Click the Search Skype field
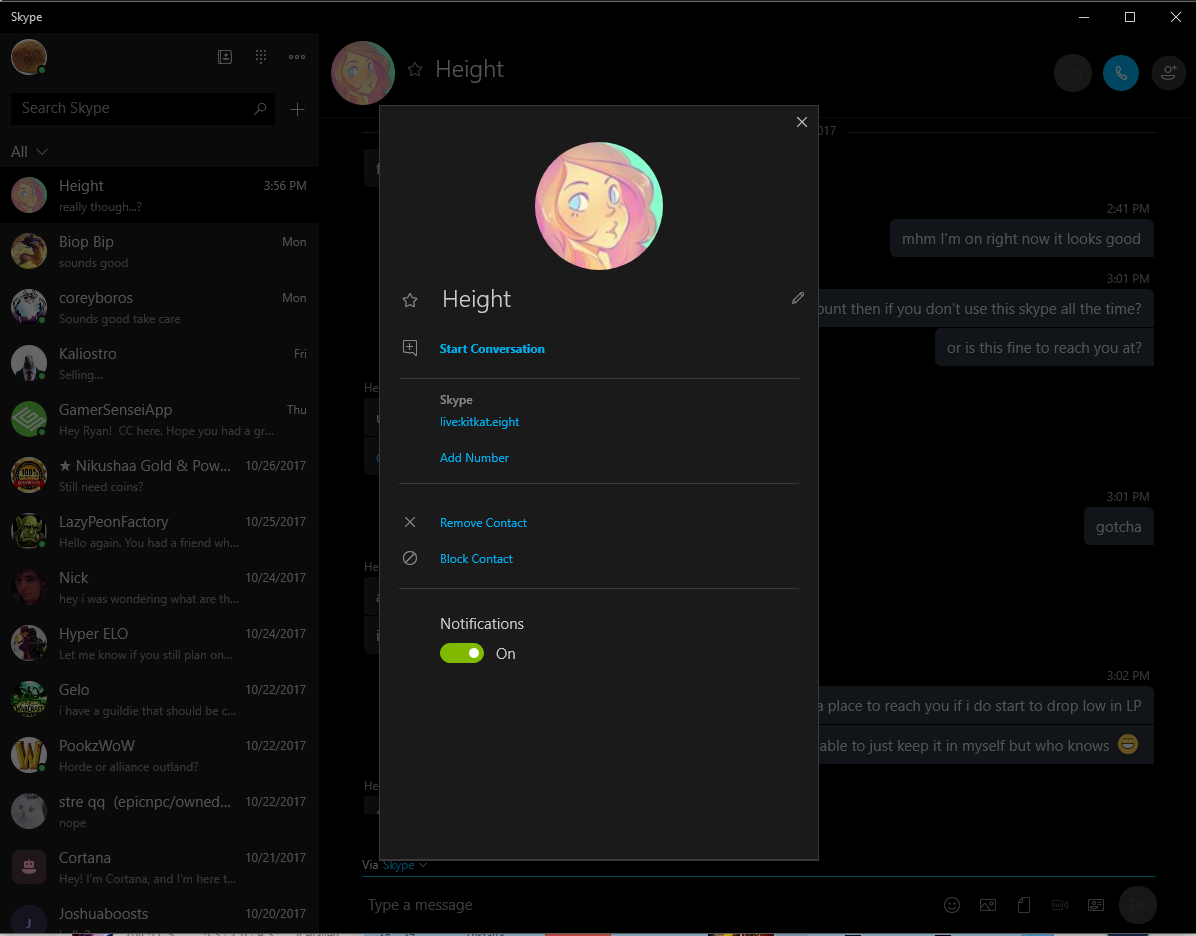 (x=143, y=108)
